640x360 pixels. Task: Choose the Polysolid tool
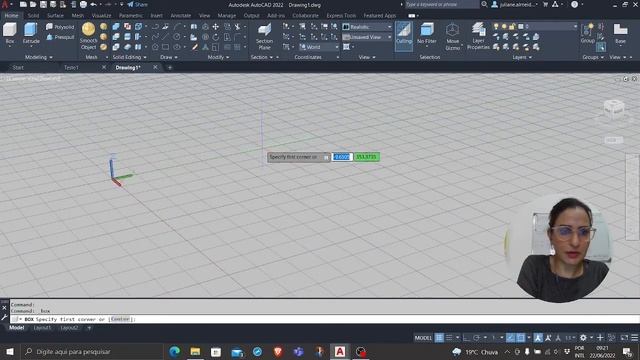[60, 27]
